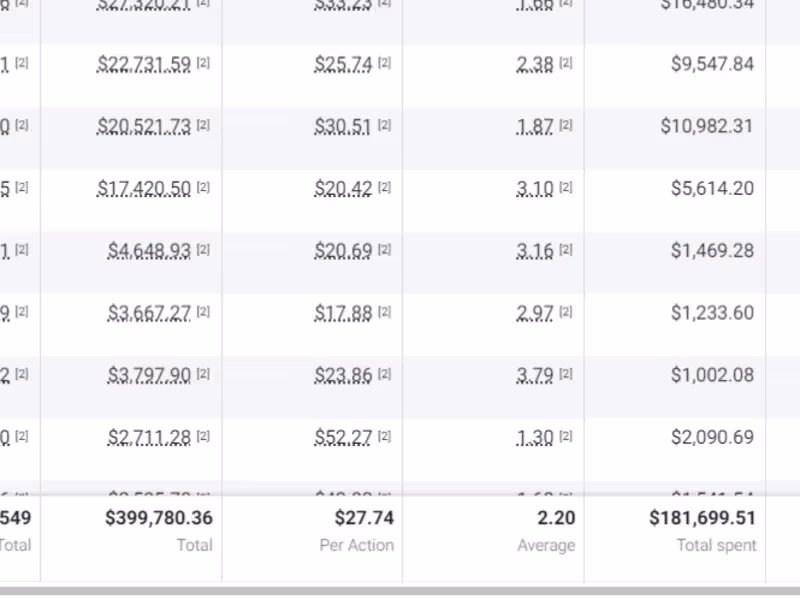Click the $181,699.51 Total spent summary
The image size is (800, 600).
(702, 518)
